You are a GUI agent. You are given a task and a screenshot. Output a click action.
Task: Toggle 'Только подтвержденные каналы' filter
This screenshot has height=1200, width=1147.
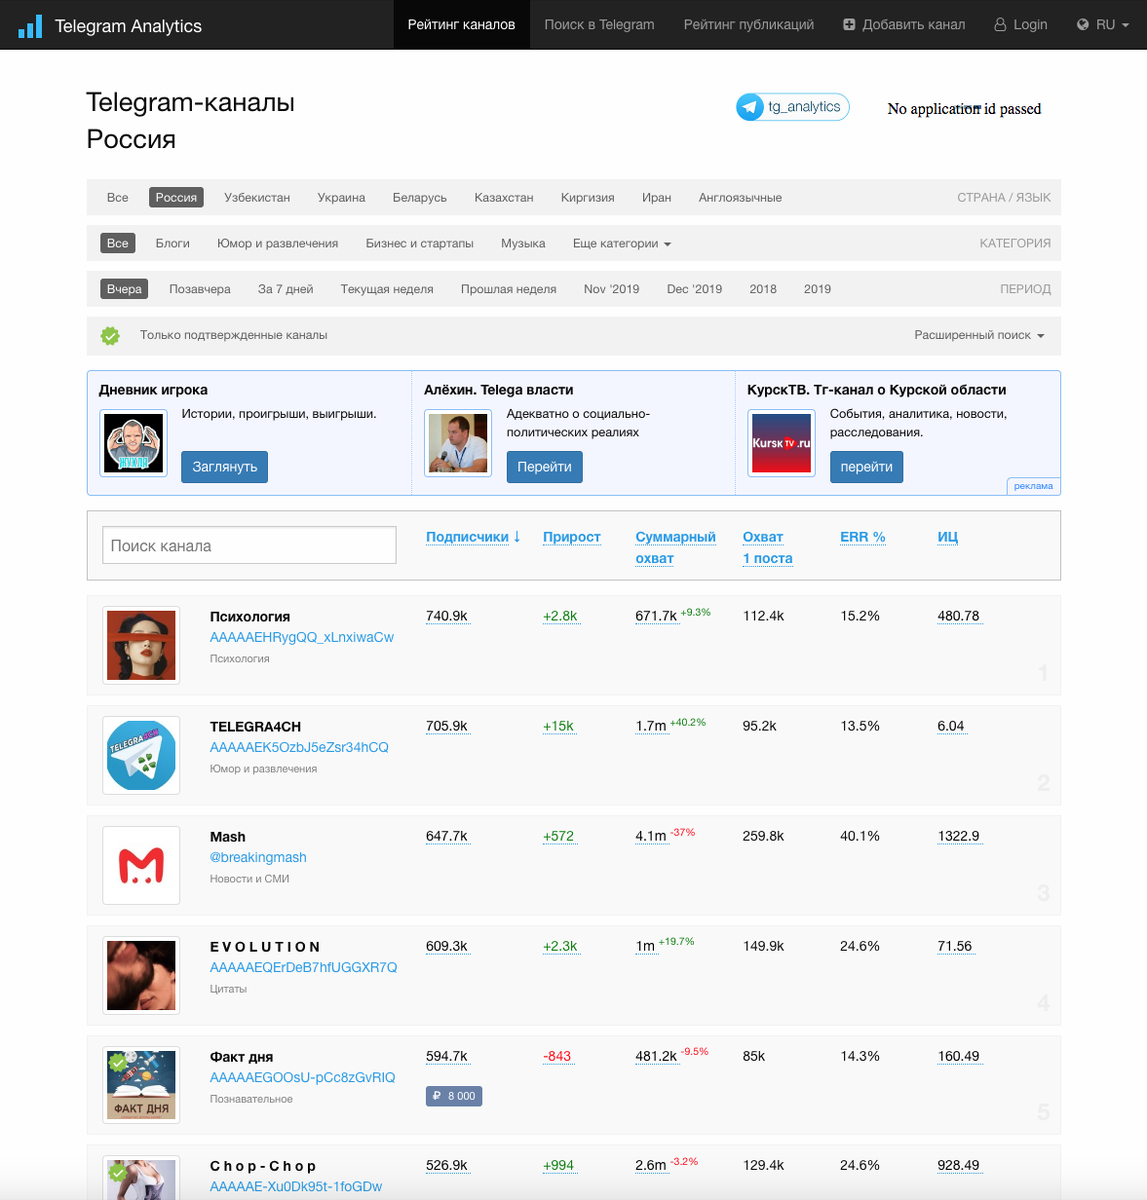point(233,335)
